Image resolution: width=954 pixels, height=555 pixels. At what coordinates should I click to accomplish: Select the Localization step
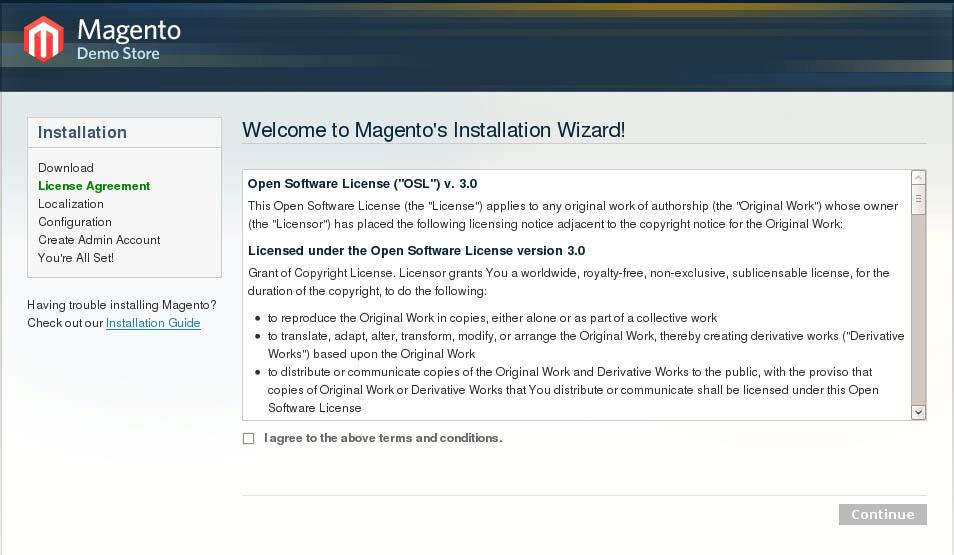(x=71, y=204)
